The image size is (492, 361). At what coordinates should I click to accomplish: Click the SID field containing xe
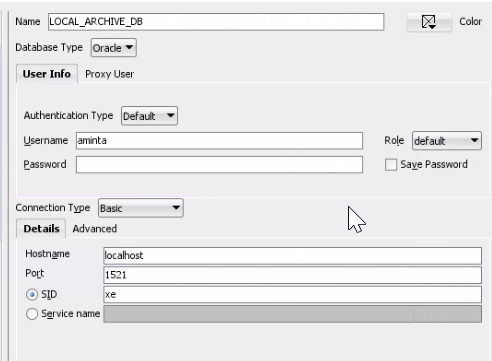click(292, 294)
